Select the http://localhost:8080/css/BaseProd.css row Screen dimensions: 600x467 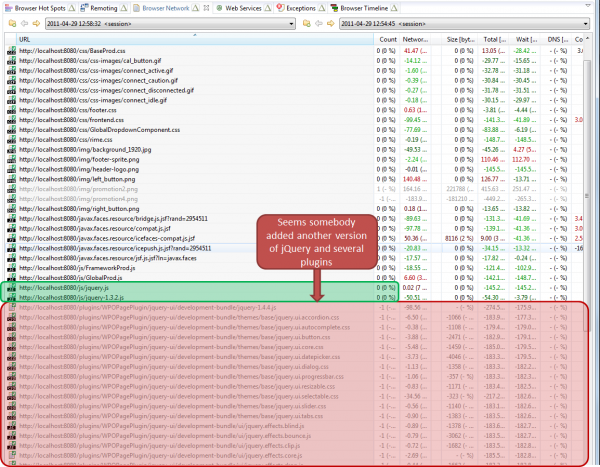coord(295,51)
